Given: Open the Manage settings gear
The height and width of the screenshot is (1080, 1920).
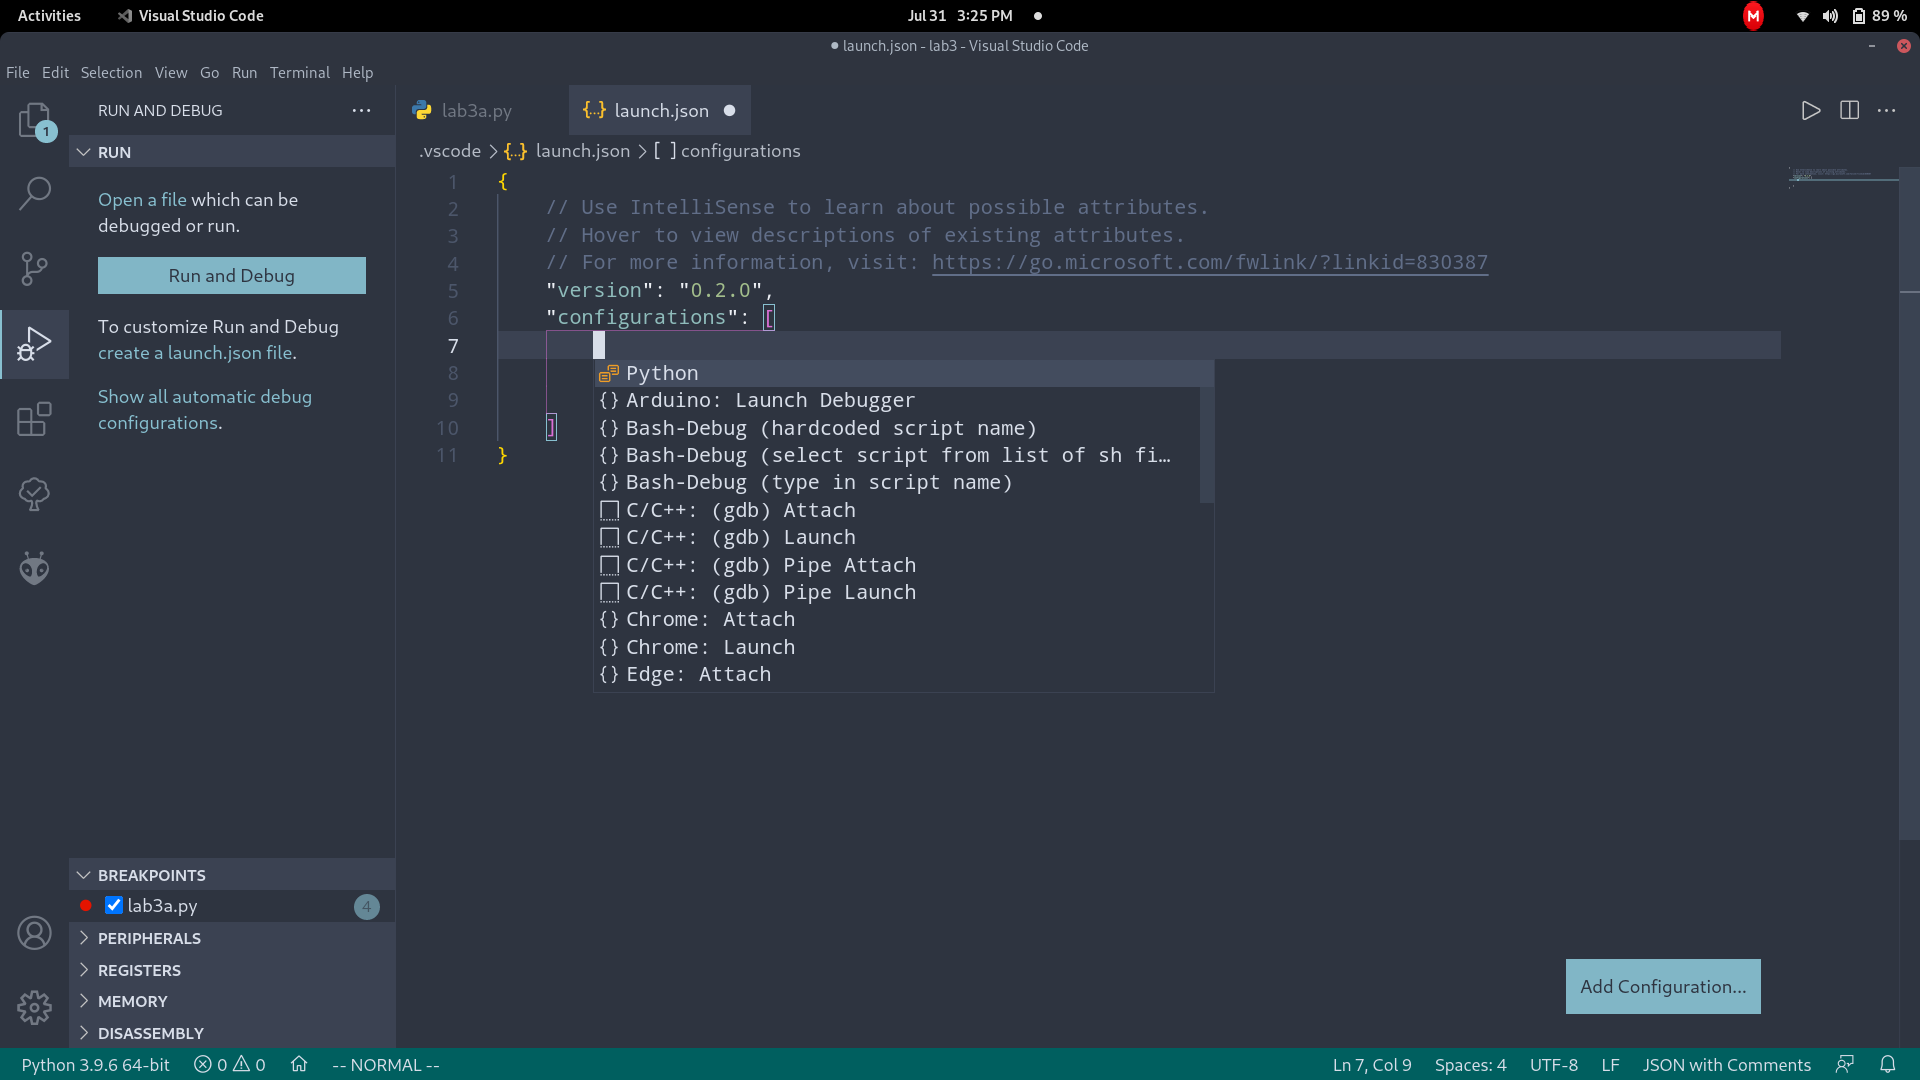Looking at the screenshot, I should click(x=35, y=1007).
